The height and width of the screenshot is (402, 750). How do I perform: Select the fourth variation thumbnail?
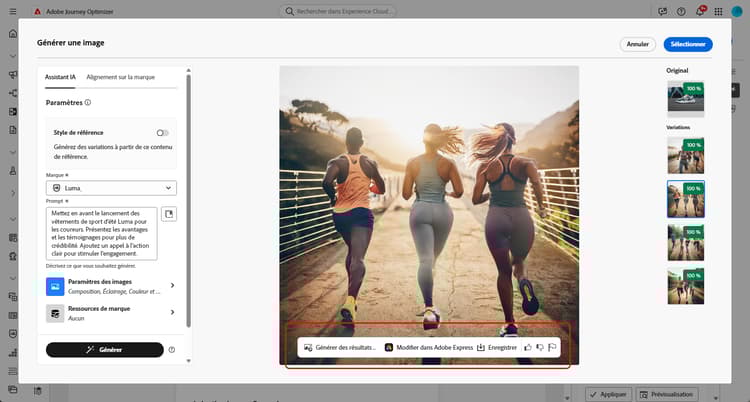click(x=685, y=286)
